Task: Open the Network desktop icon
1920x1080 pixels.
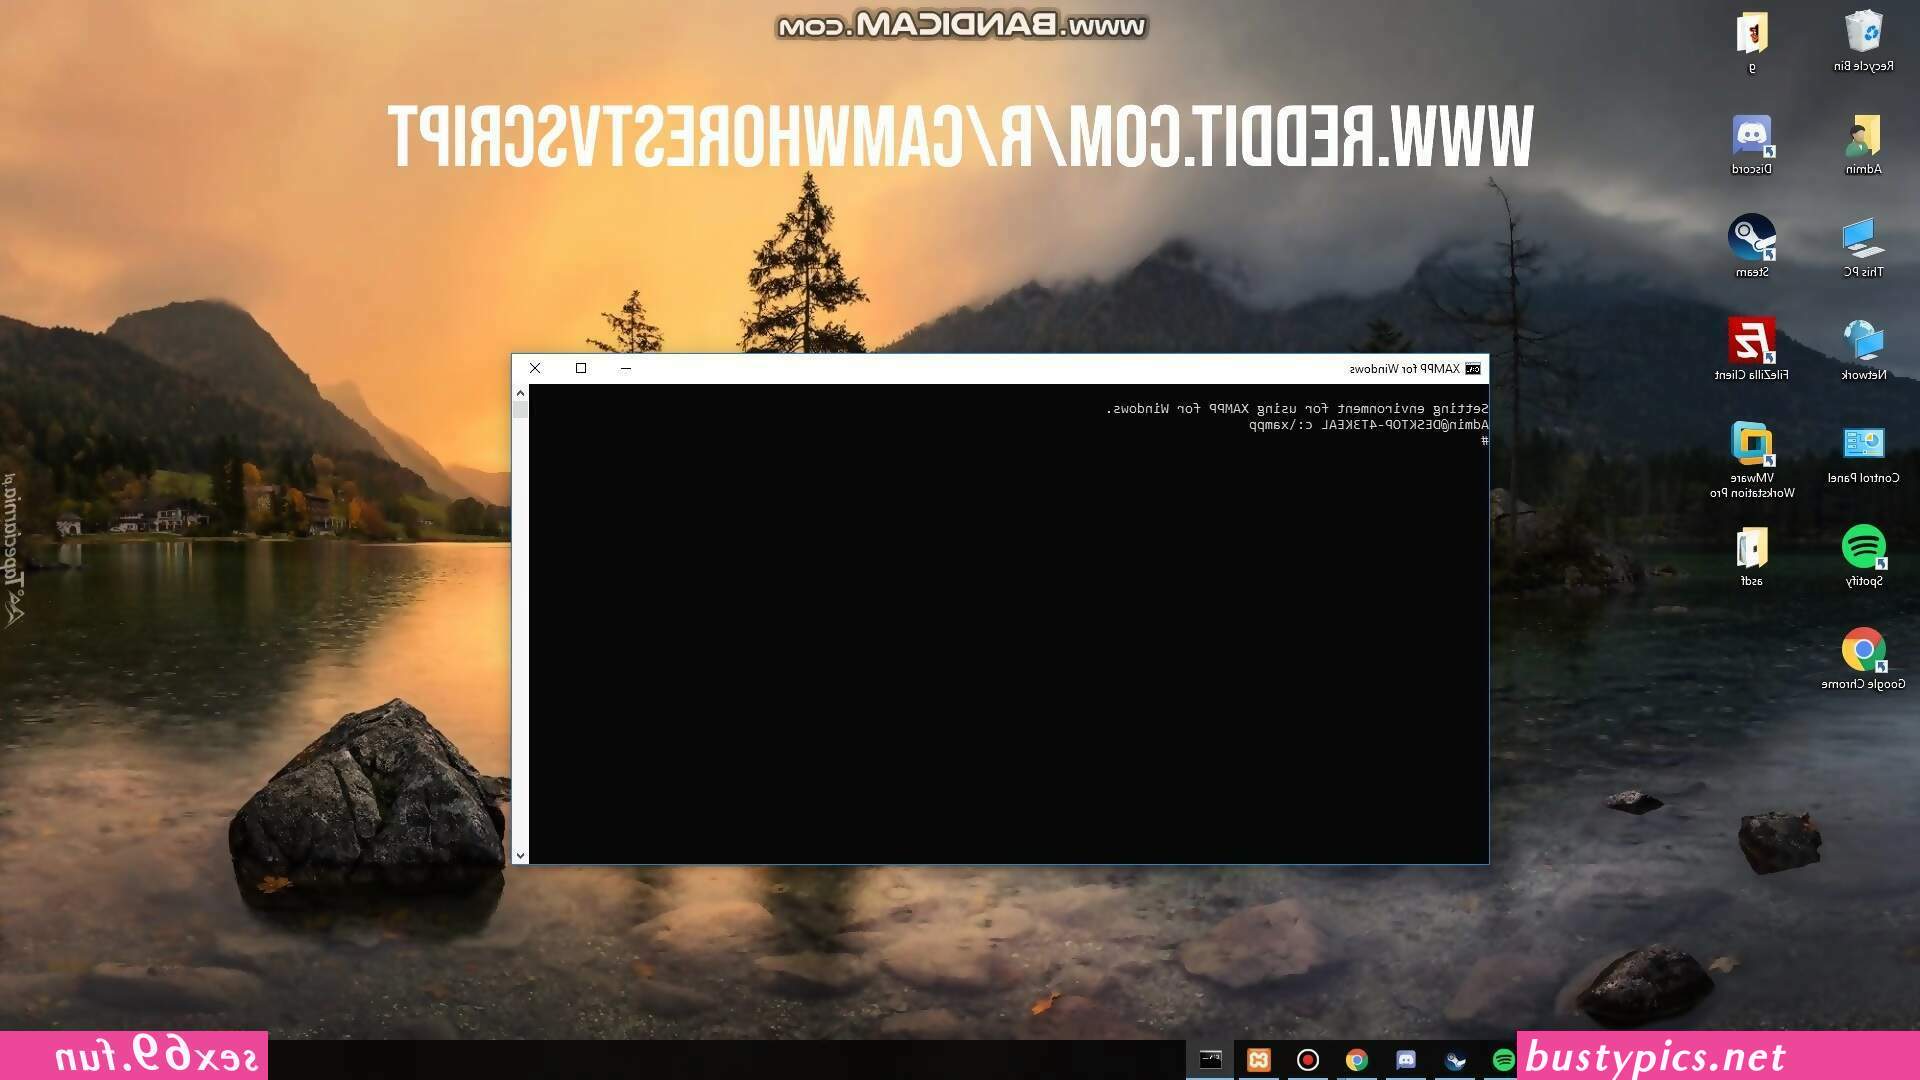Action: pyautogui.click(x=1863, y=350)
